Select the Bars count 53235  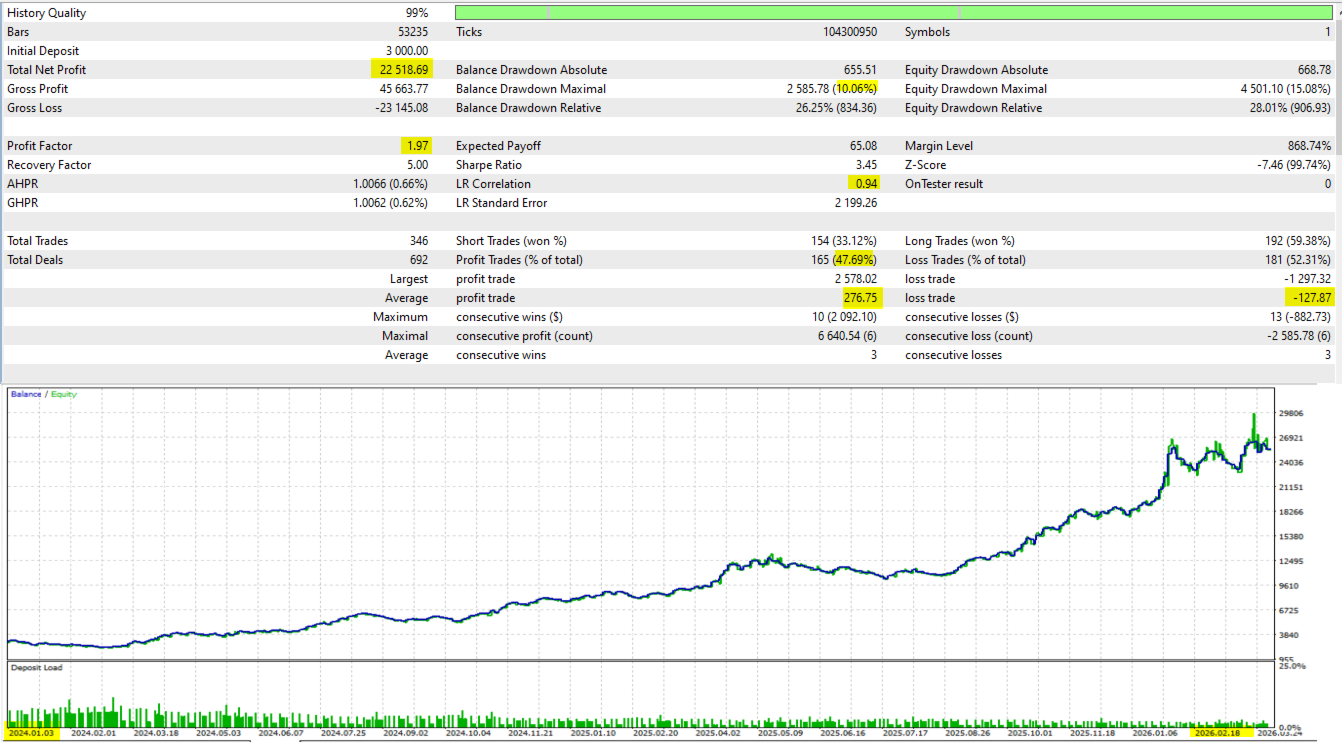pos(411,32)
